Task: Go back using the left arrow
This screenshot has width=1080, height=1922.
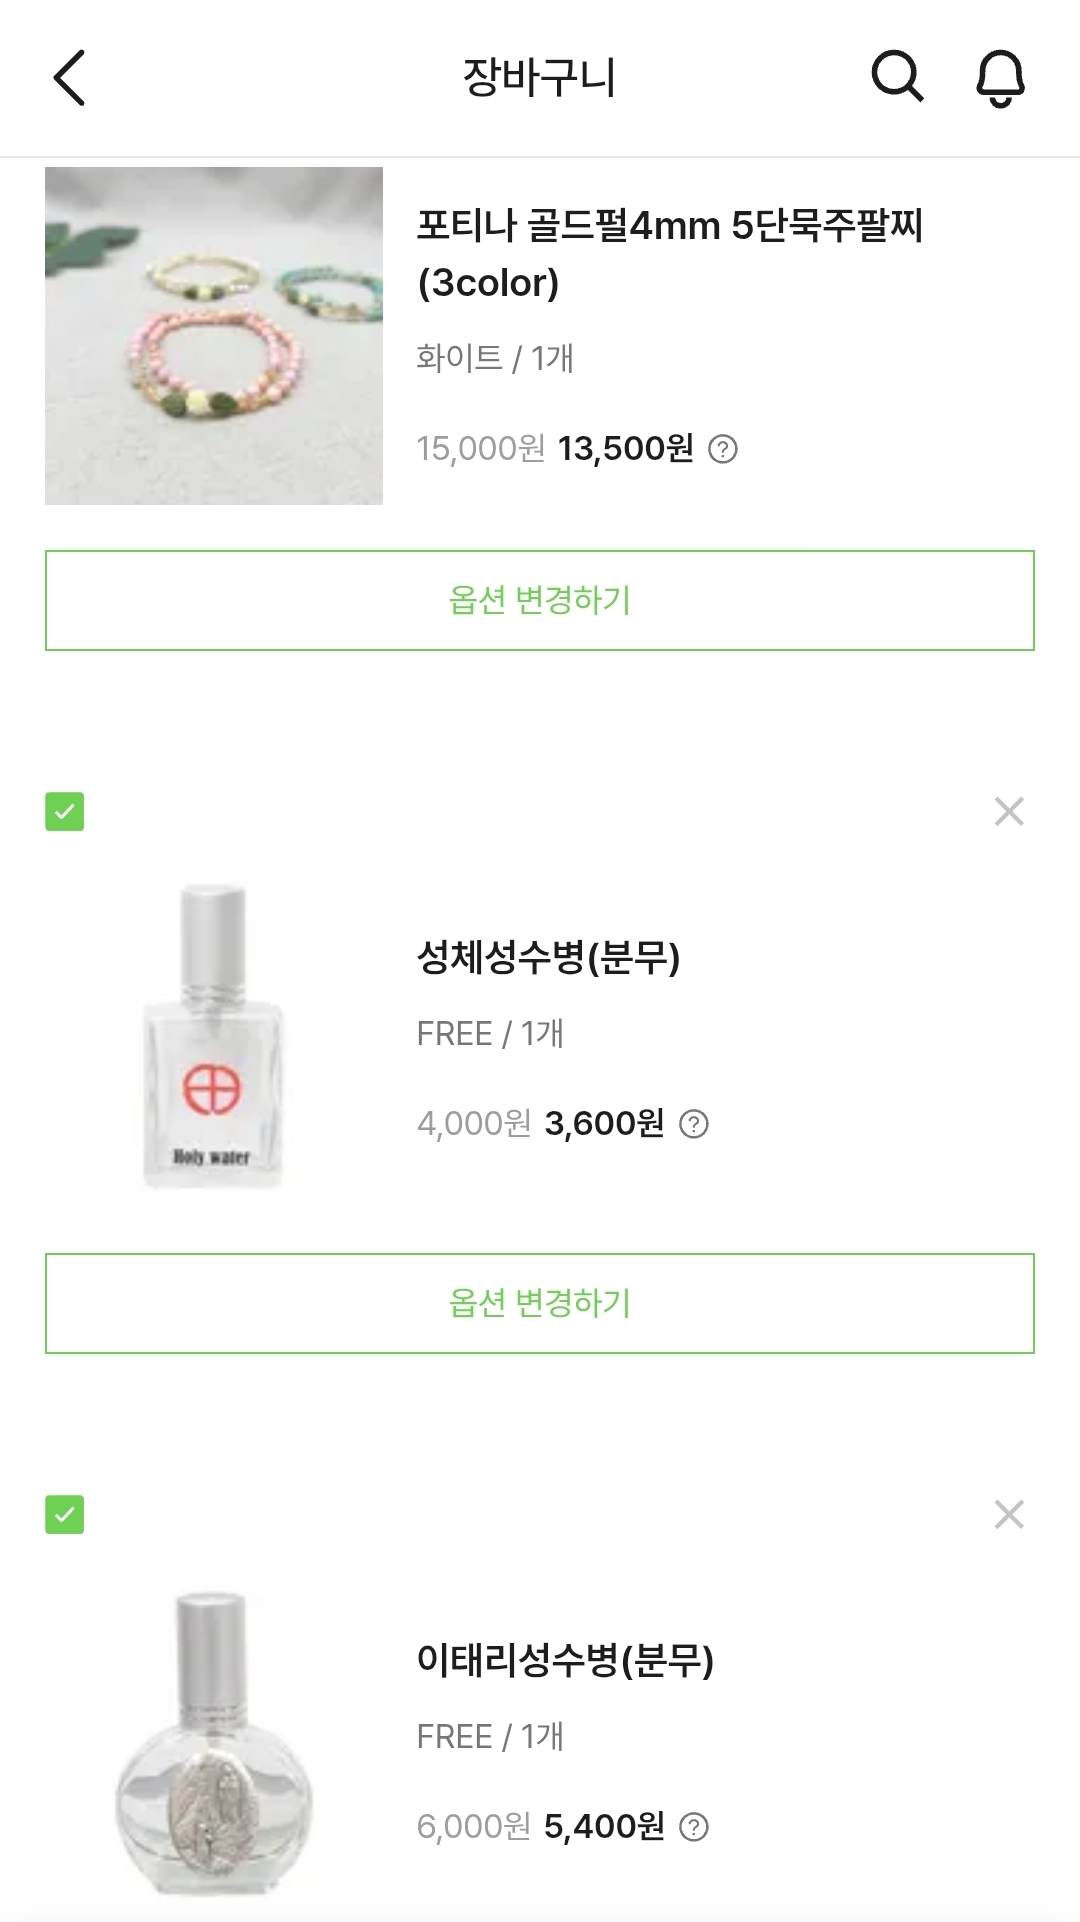Action: coord(69,78)
